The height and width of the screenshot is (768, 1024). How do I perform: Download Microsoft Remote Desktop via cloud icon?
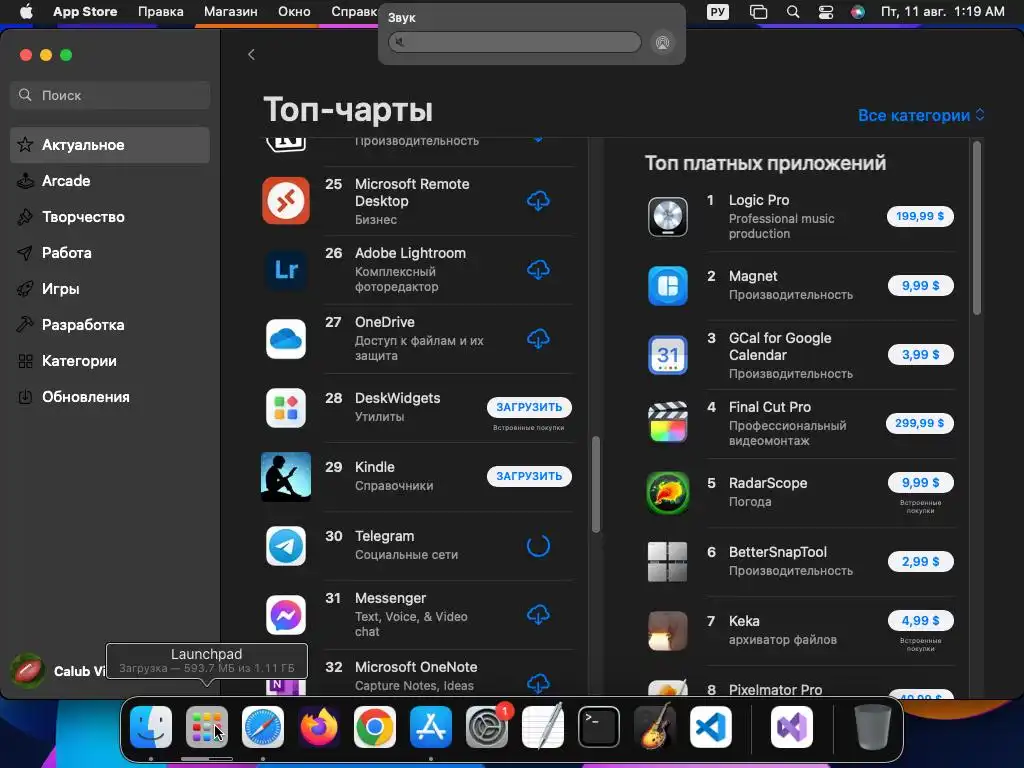coord(538,200)
